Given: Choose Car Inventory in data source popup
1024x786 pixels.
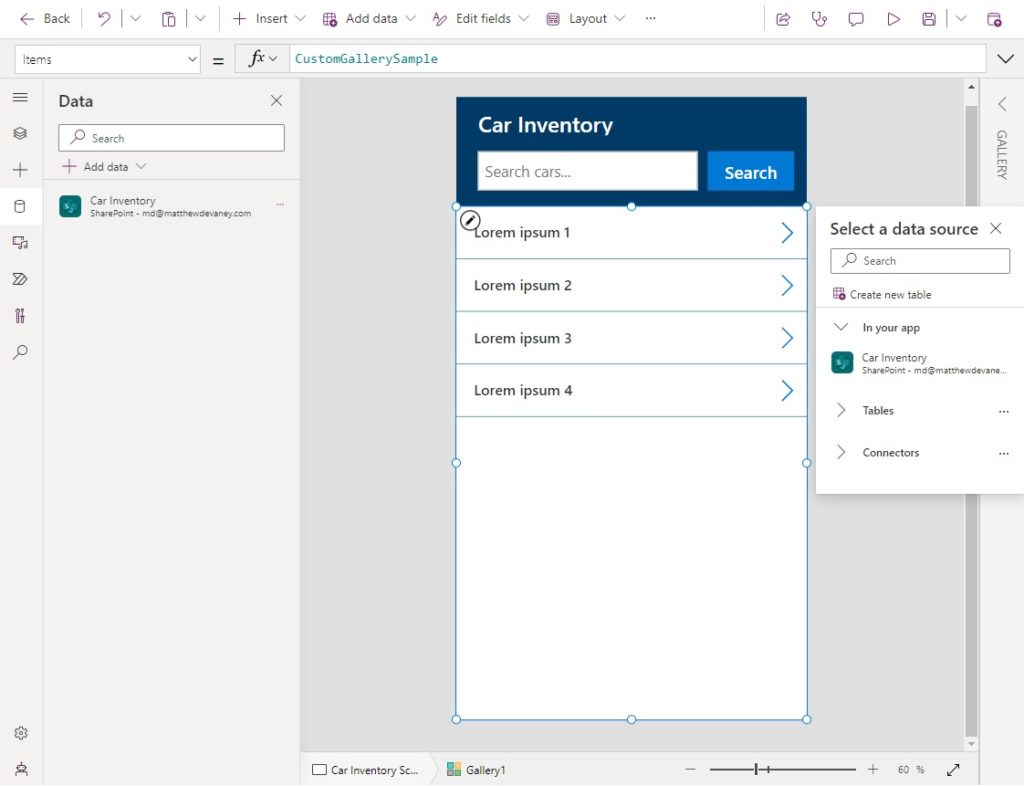Looking at the screenshot, I should (x=920, y=363).
